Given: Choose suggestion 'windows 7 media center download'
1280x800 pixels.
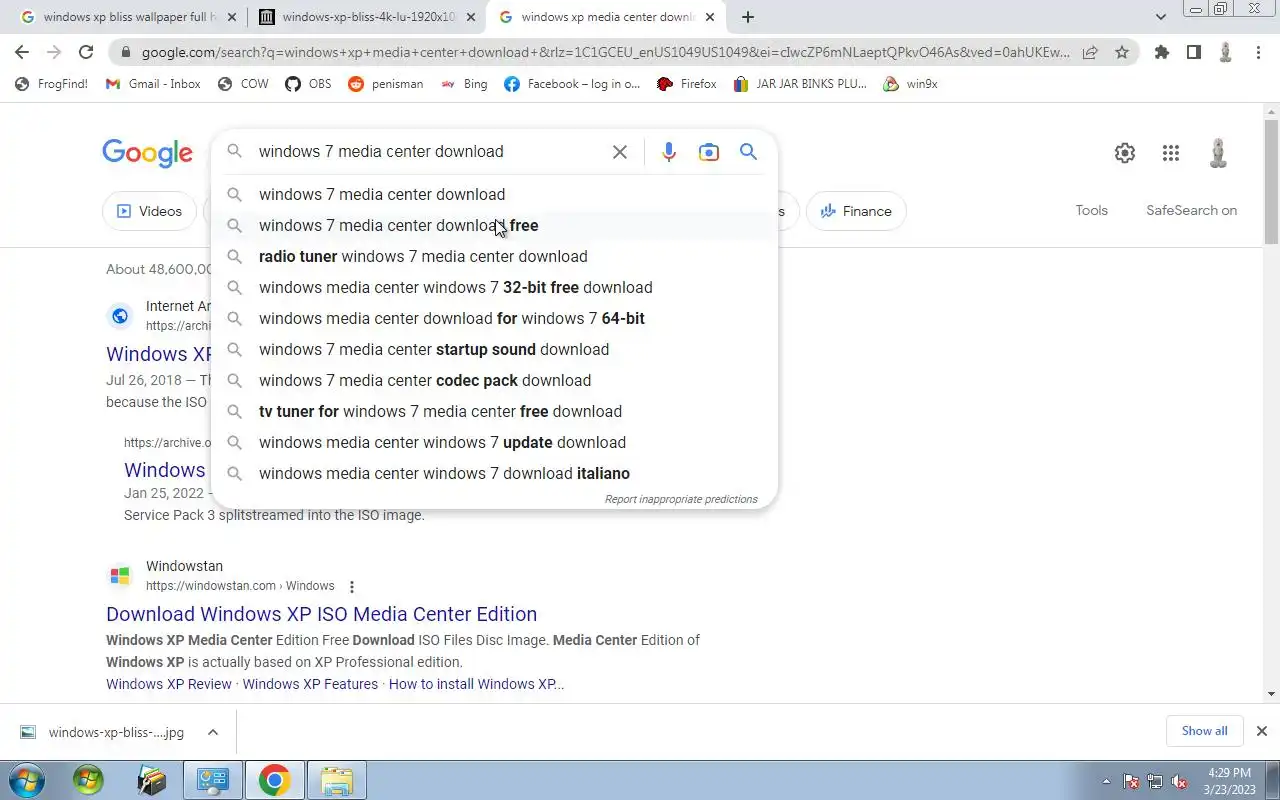Looking at the screenshot, I should click(x=494, y=194).
